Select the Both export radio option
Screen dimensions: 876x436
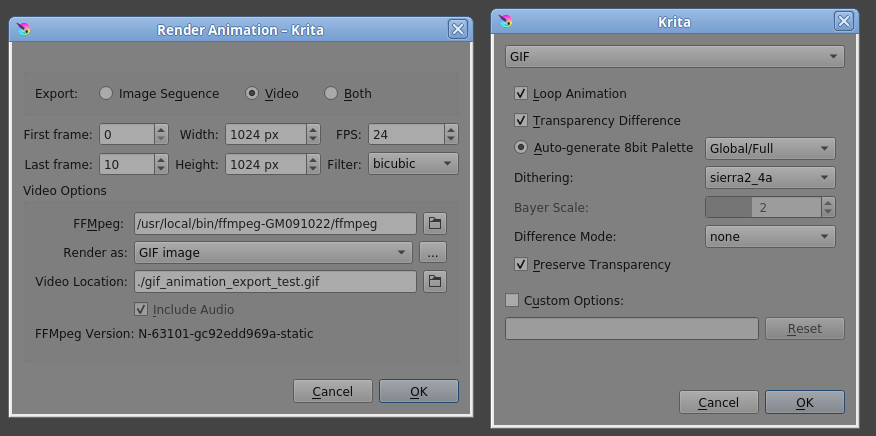coord(331,94)
